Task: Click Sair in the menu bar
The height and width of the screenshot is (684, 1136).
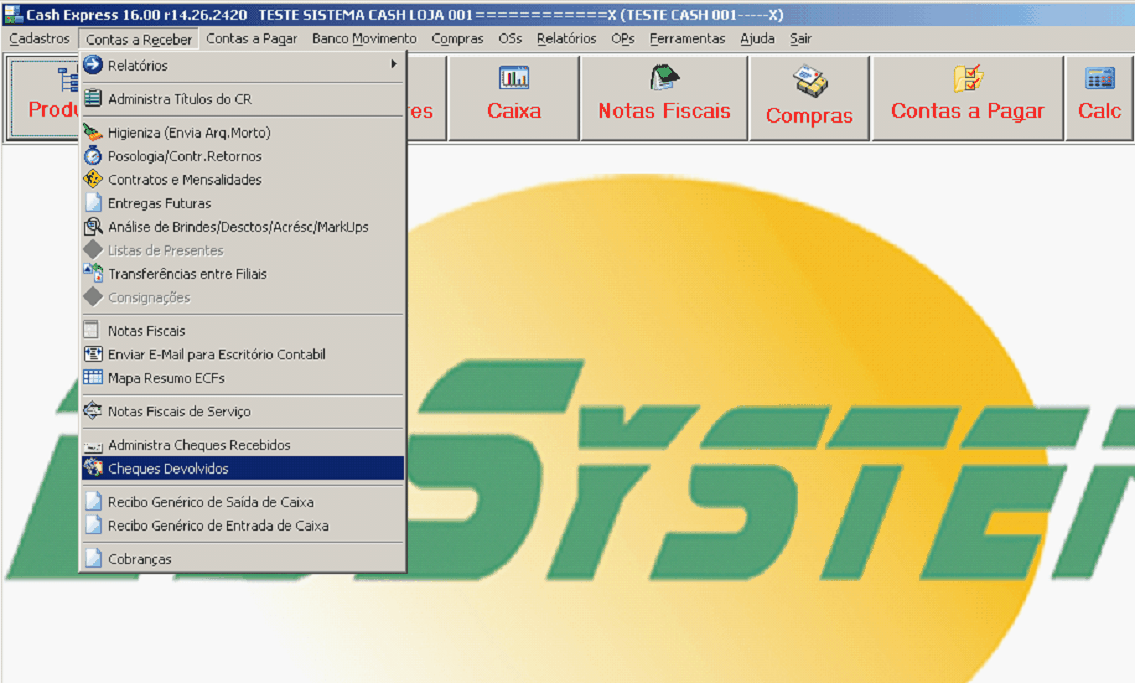Action: (x=800, y=39)
